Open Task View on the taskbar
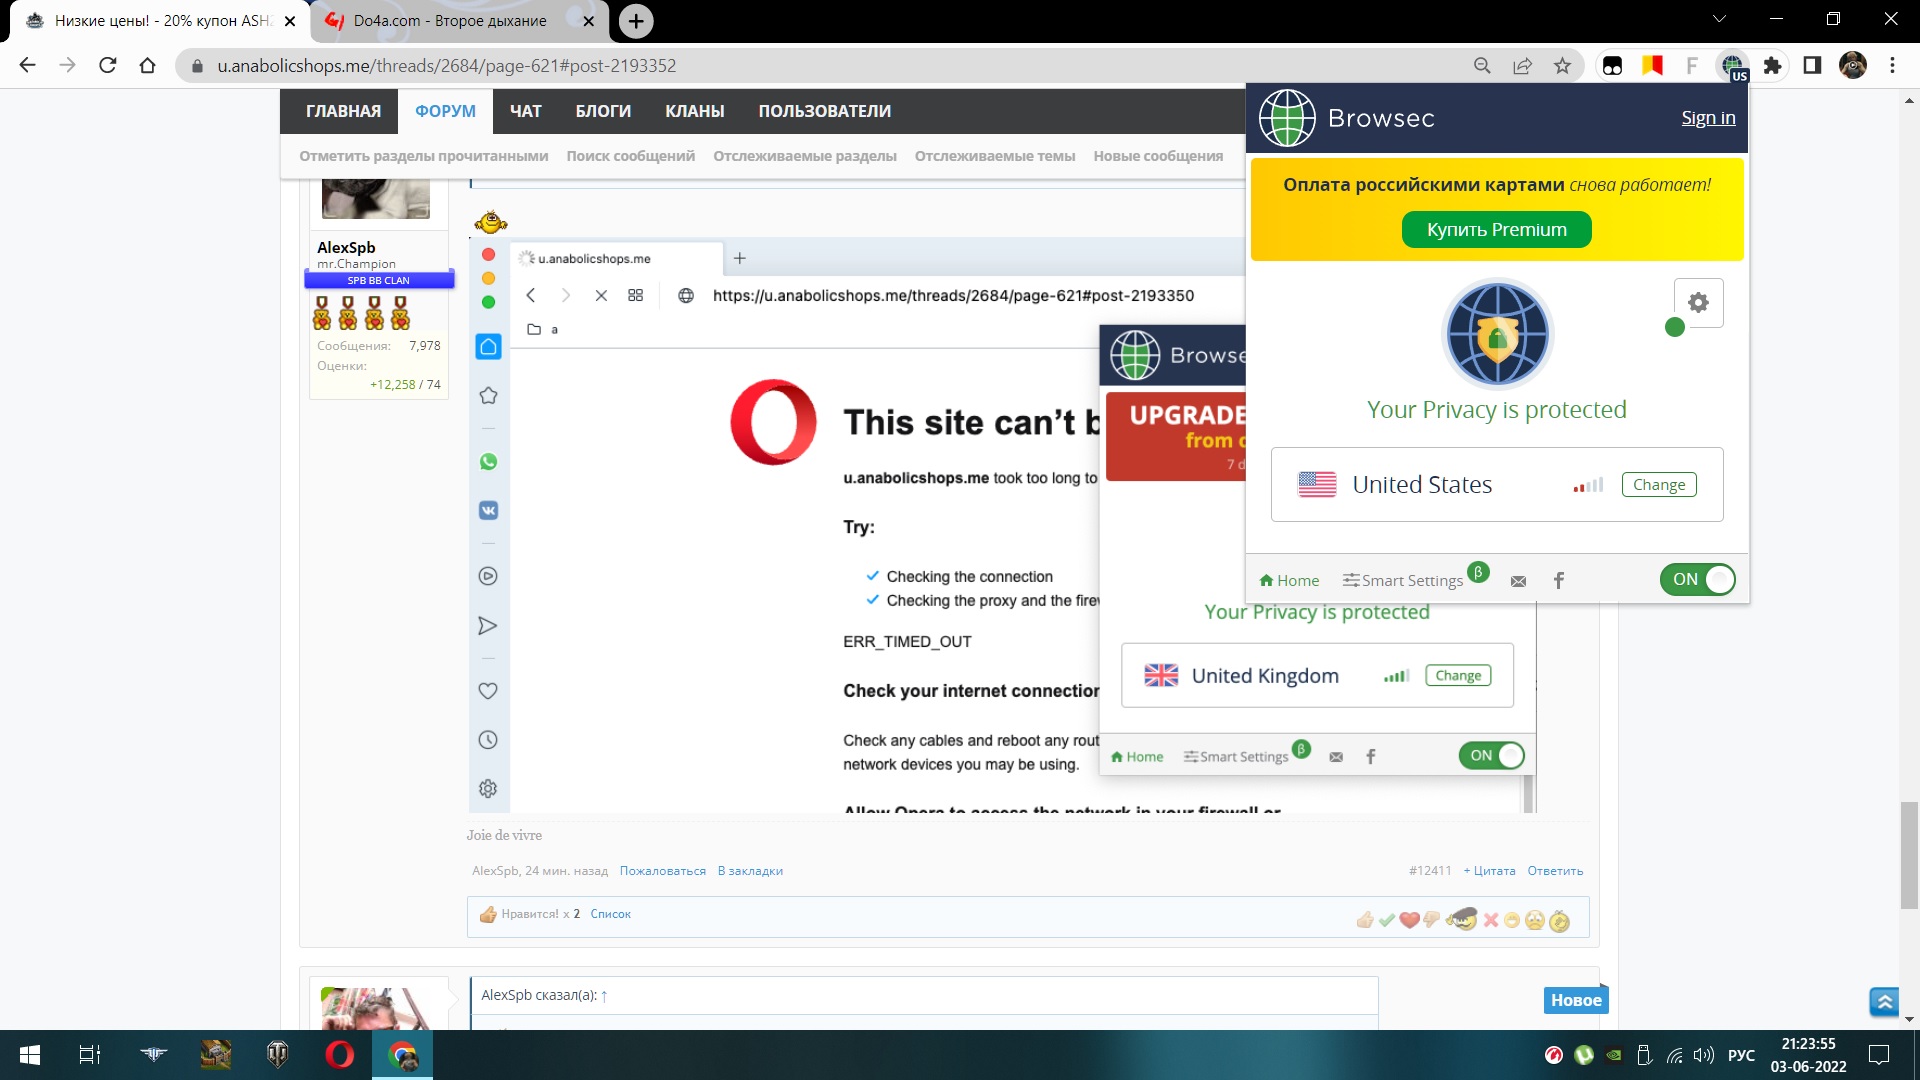 [90, 1055]
